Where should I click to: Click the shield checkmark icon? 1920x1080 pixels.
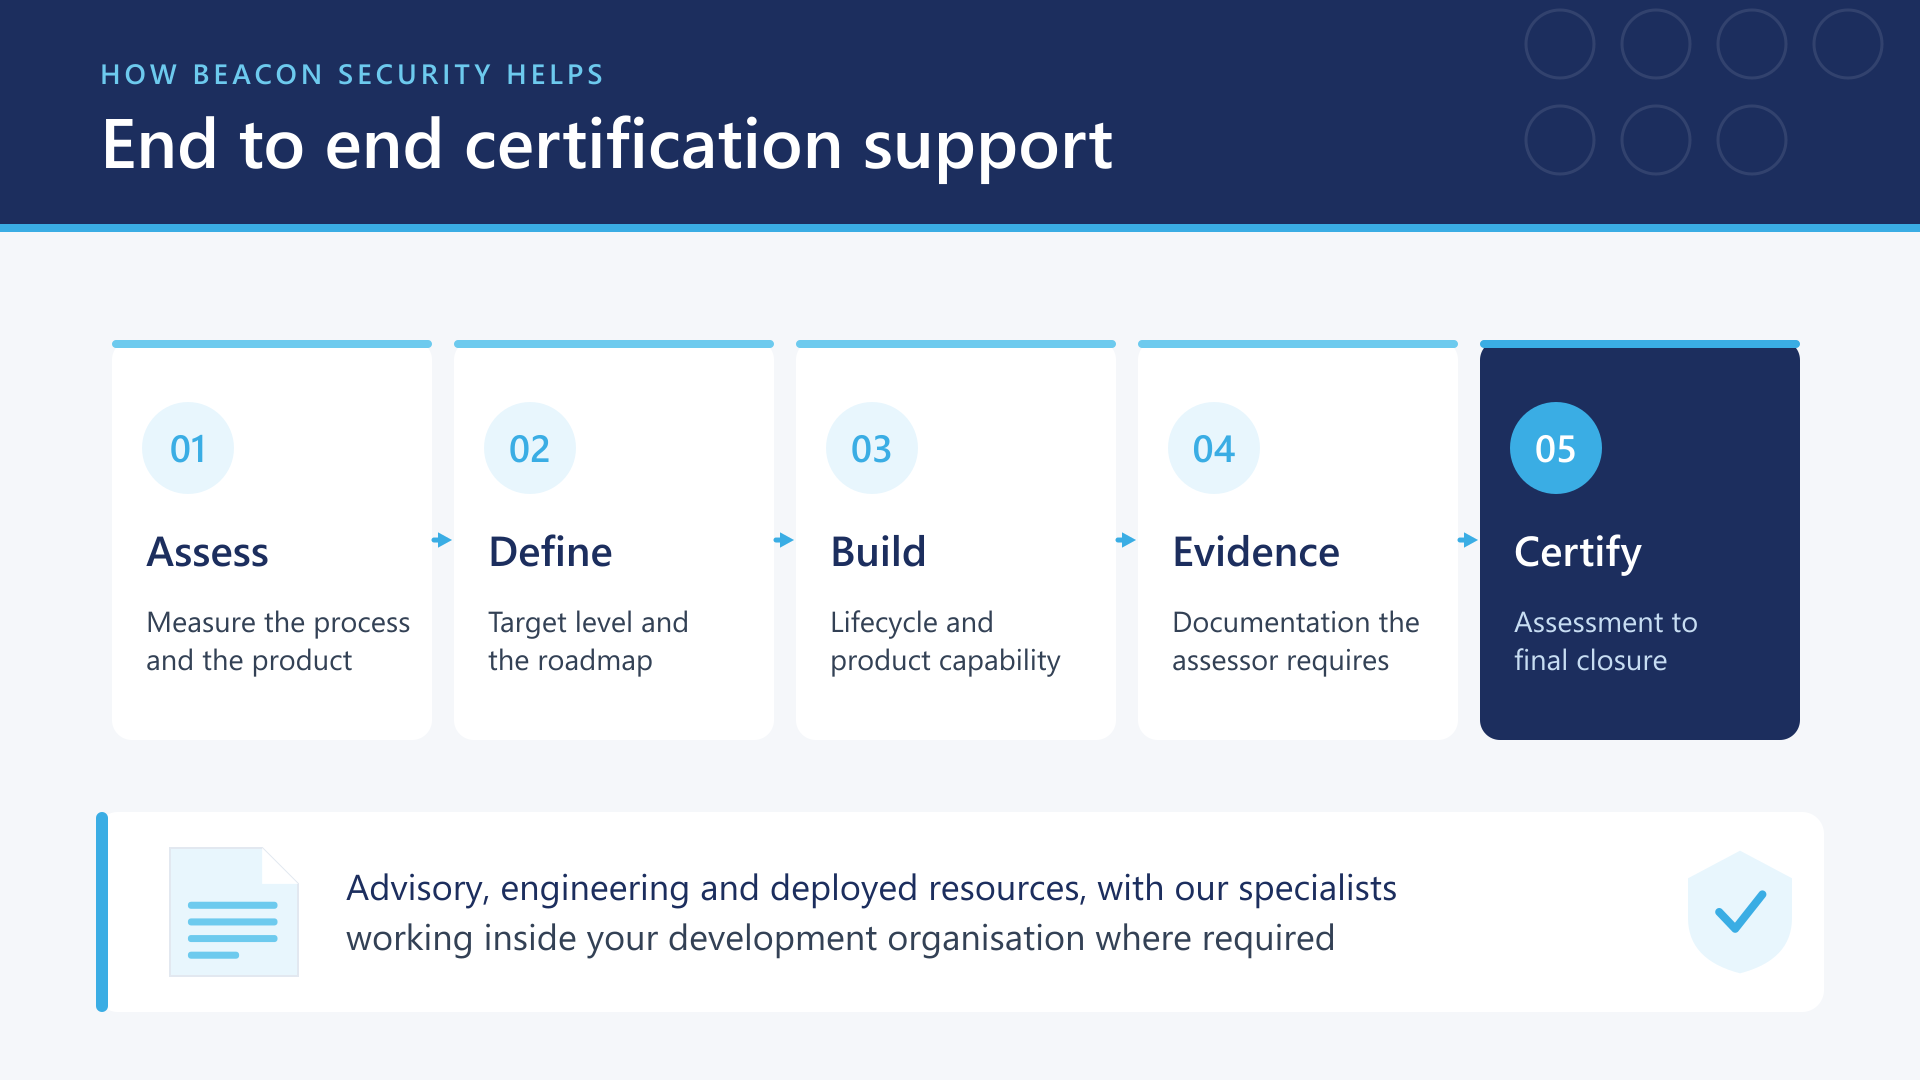(1740, 912)
